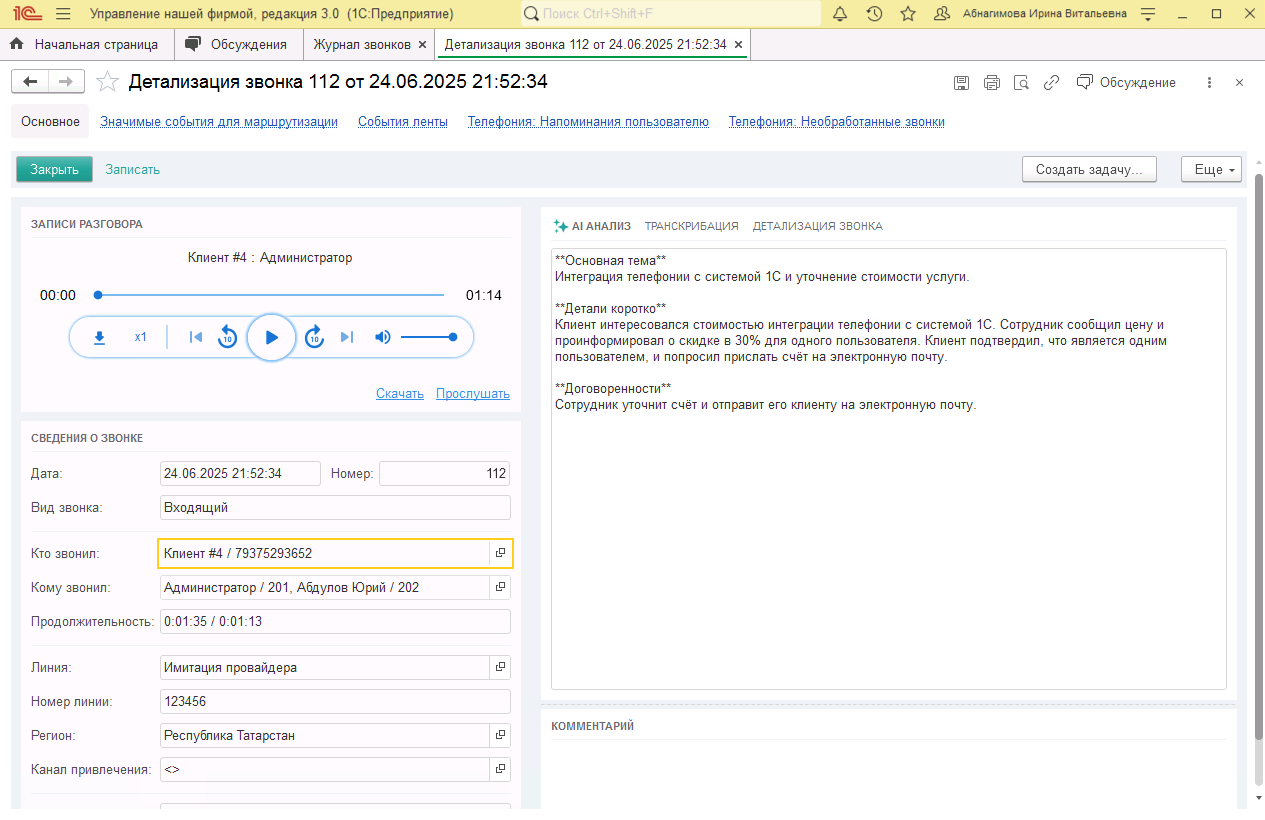The width and height of the screenshot is (1265, 820).
Task: Rewind the recording 10 seconds
Action: tap(227, 337)
